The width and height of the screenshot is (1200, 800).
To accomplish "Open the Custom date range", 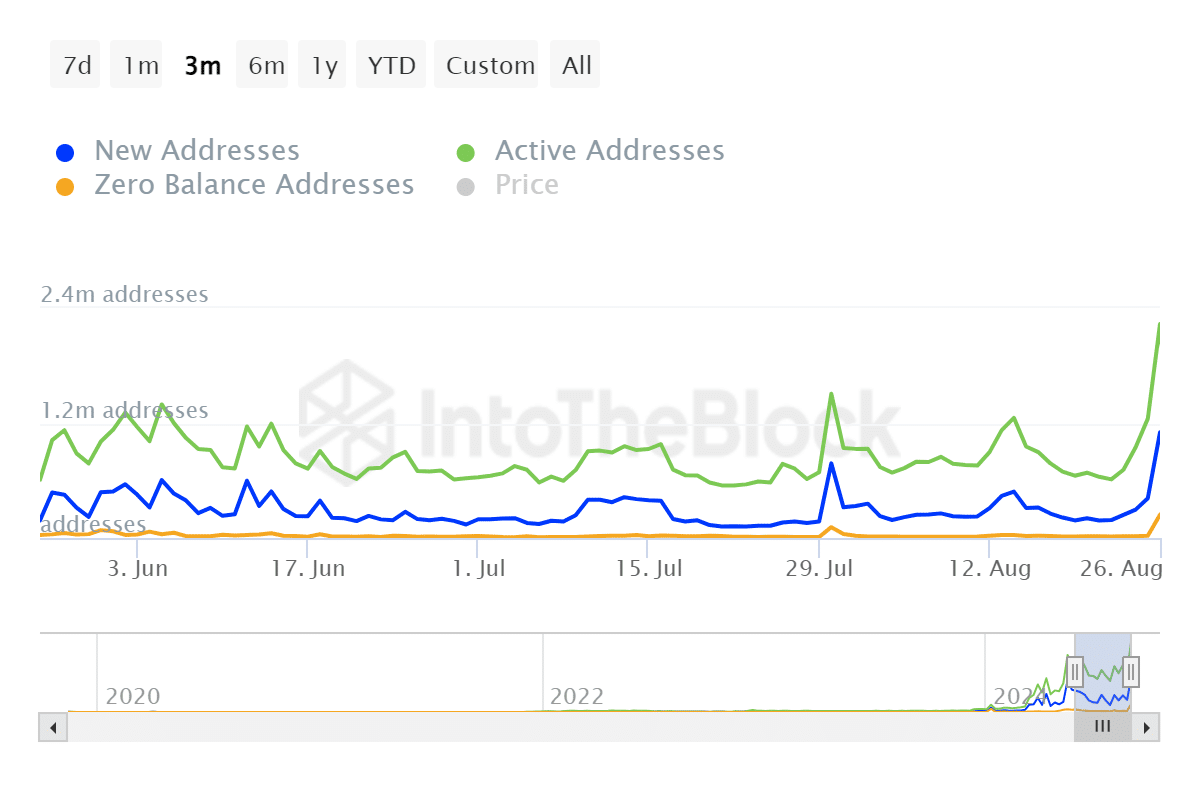I will [x=490, y=66].
